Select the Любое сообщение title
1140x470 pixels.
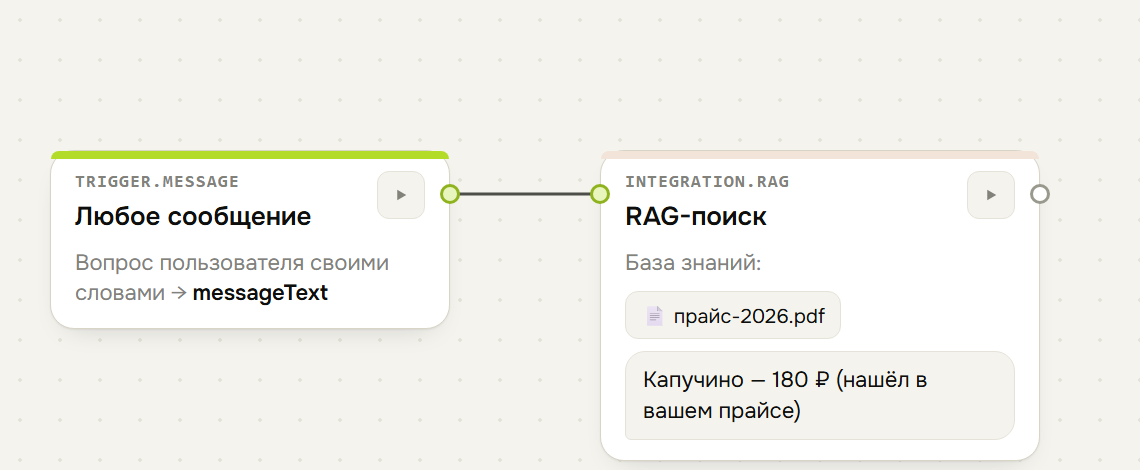pos(193,216)
